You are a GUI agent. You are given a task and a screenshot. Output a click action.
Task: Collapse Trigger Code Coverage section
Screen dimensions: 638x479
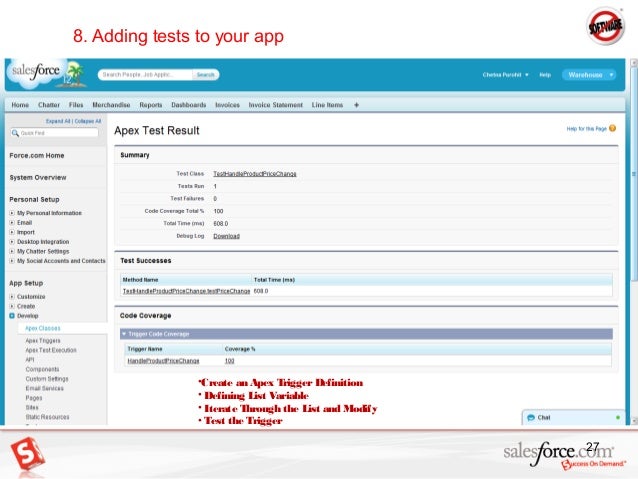[x=124, y=334]
